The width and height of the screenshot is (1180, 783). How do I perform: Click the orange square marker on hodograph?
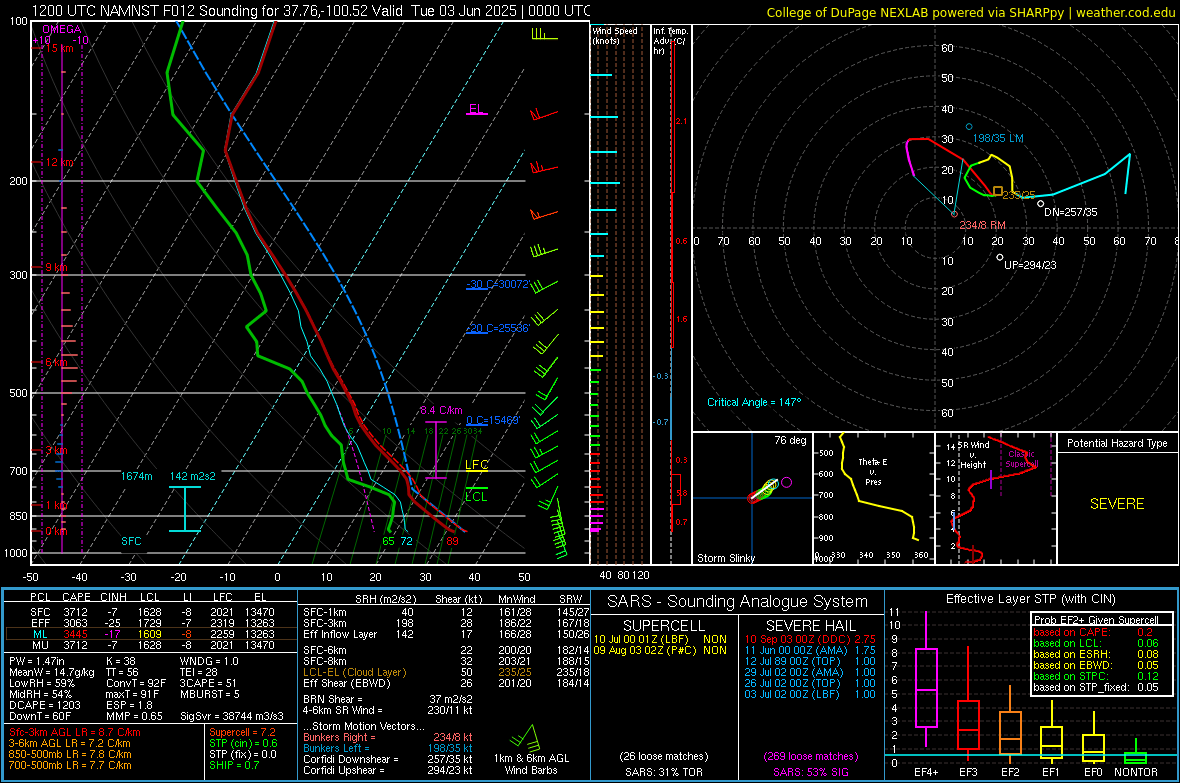coord(998,192)
